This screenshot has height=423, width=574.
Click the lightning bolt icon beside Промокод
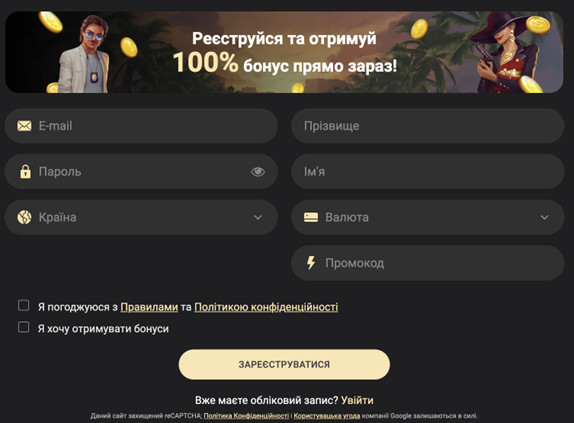(311, 263)
